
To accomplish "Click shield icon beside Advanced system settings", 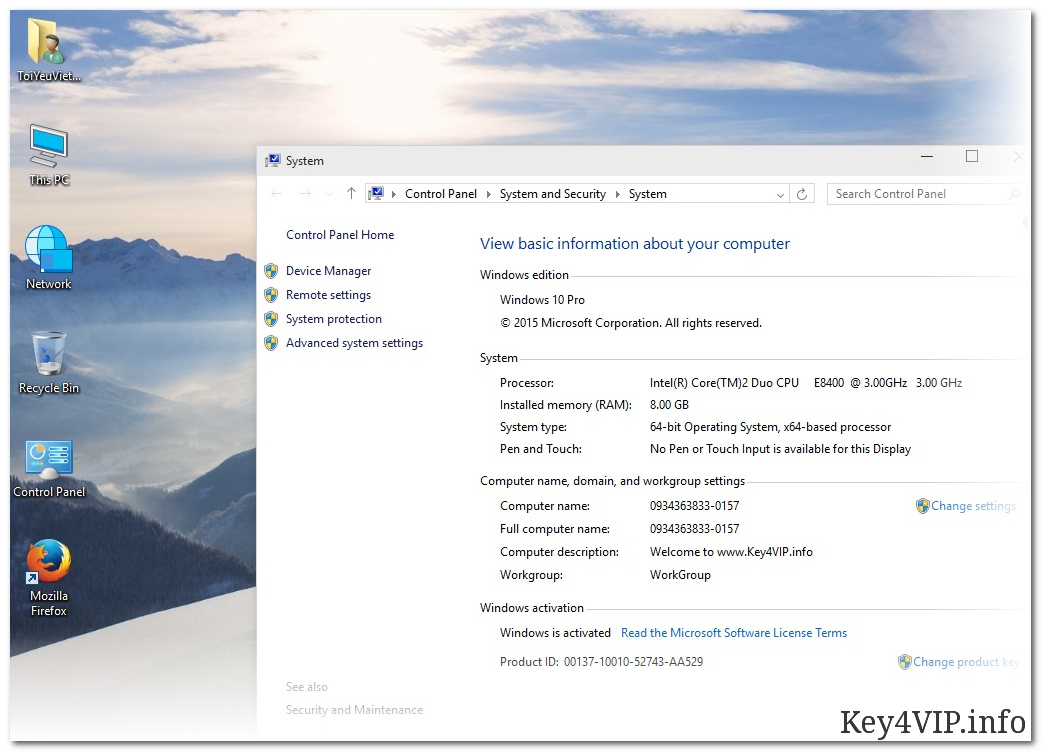I will [271, 343].
